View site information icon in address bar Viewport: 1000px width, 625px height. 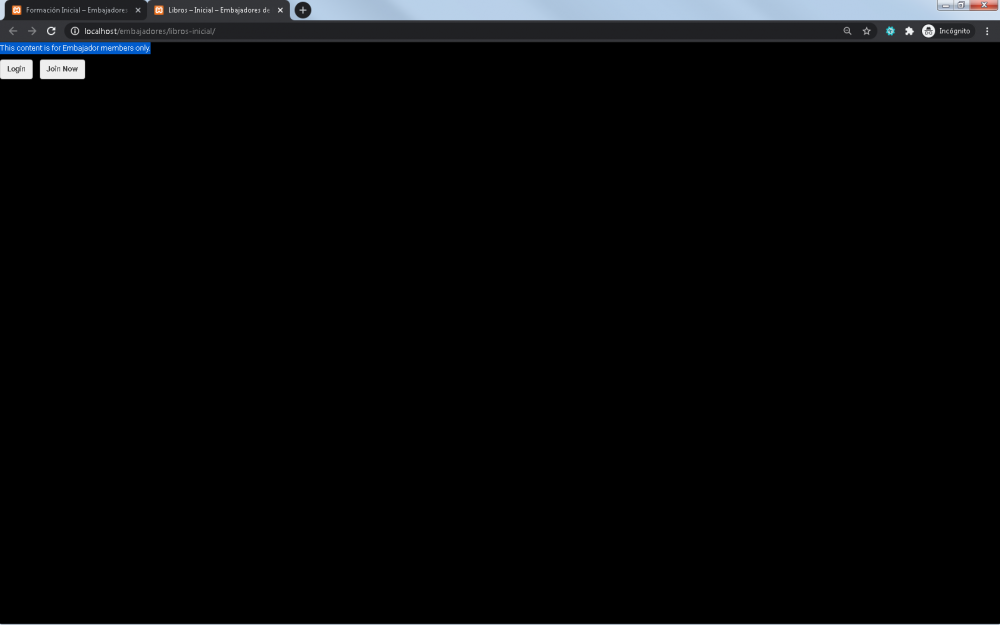coord(75,31)
